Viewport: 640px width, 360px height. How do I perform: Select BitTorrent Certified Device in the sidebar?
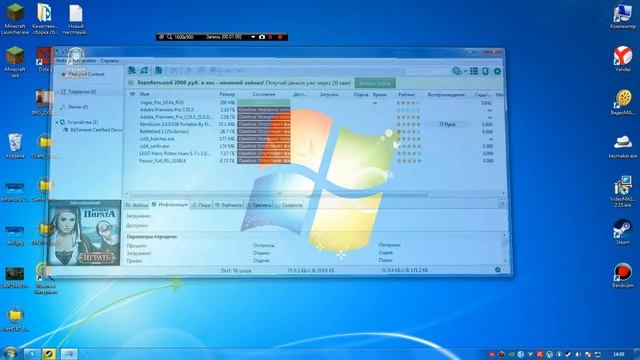tap(94, 130)
